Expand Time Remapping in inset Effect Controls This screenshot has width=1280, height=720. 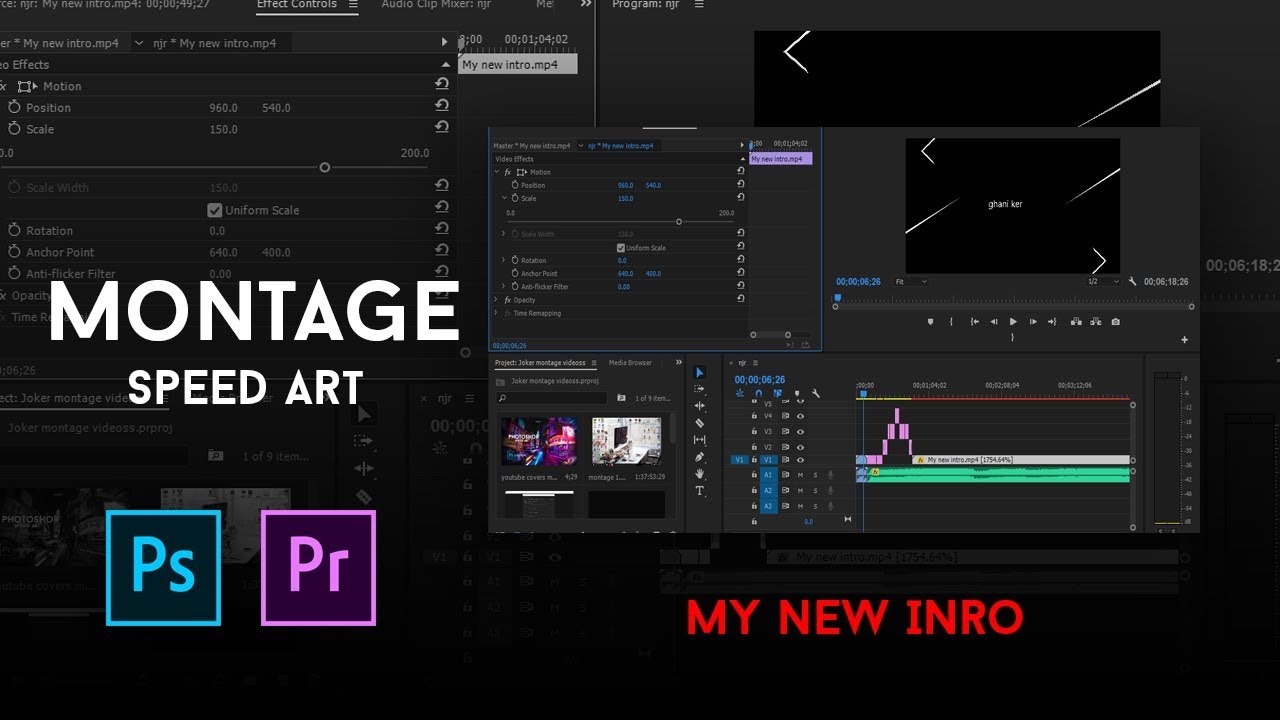(496, 313)
